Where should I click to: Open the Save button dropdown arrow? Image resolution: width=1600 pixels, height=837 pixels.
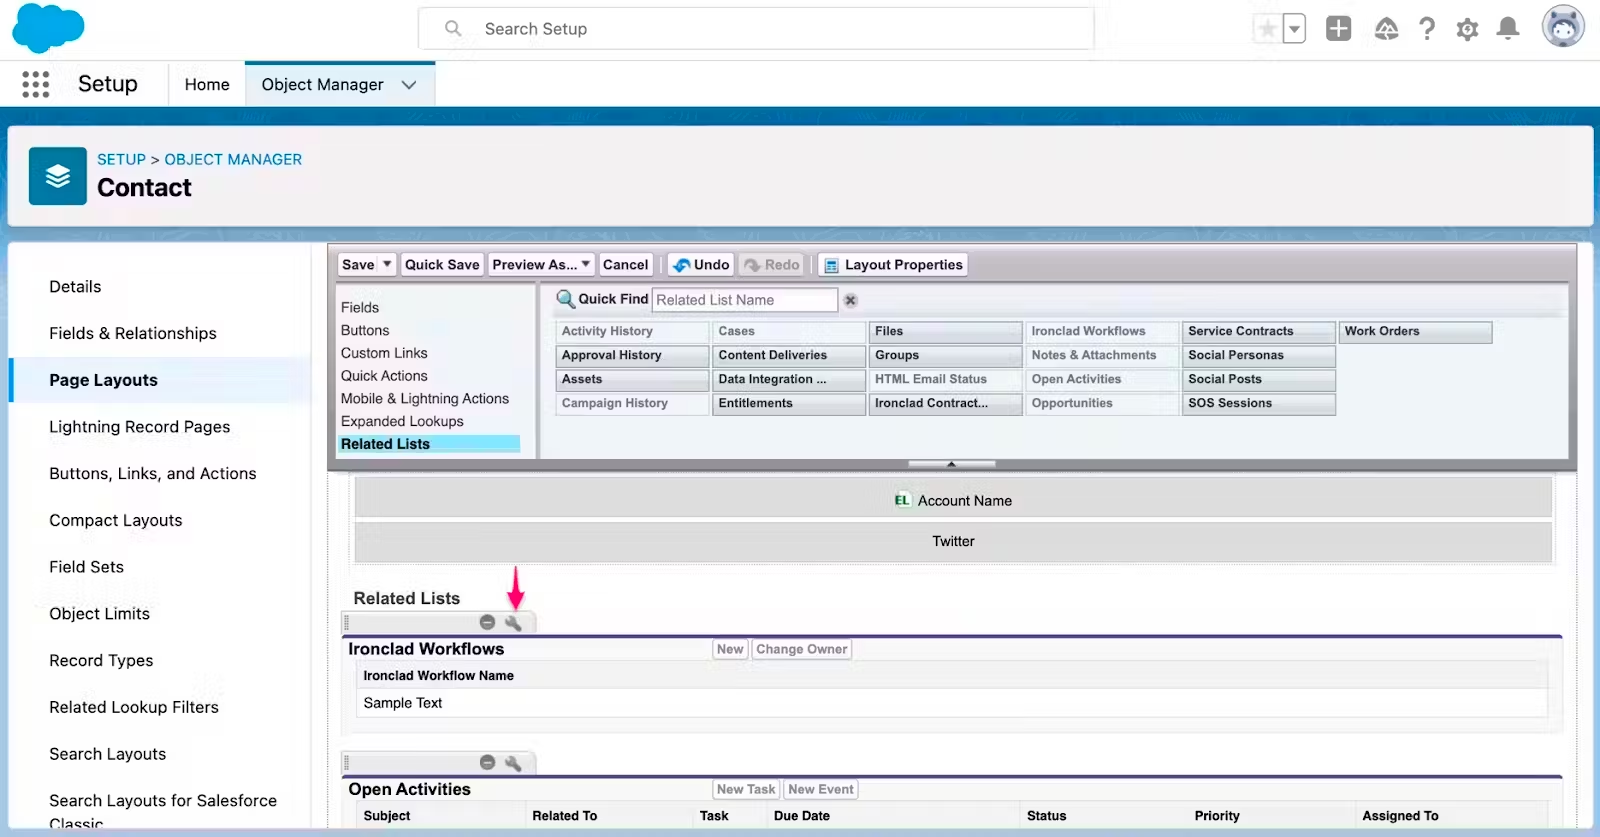pos(387,265)
